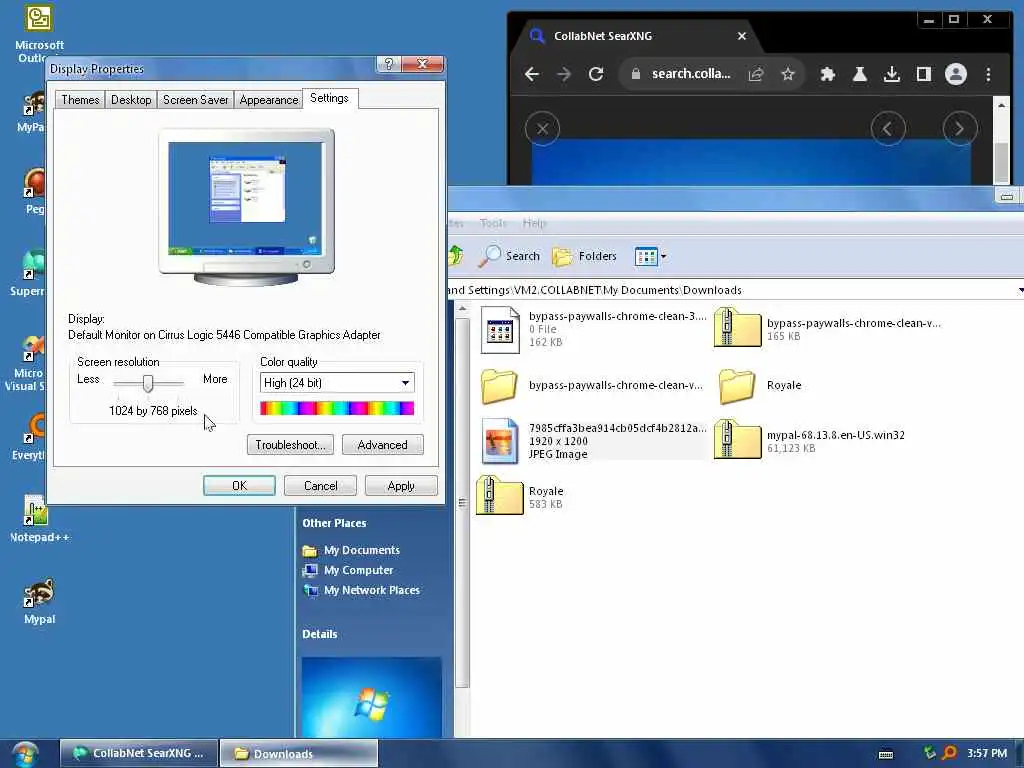Toggle Folders pane in Explorer toolbar
This screenshot has width=1024, height=768.
pos(584,256)
